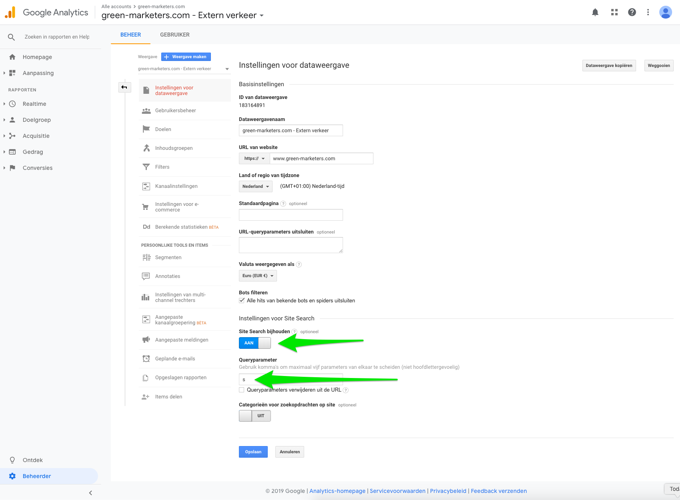This screenshot has height=500, width=680.
Task: Open the https:// protocol dropdown
Action: click(253, 158)
